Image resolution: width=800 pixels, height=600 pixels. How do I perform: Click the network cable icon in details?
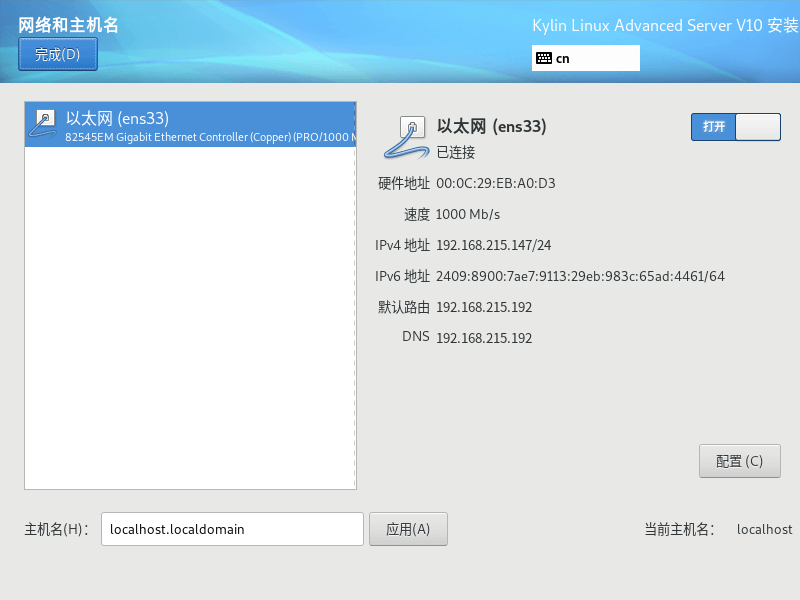coord(404,138)
